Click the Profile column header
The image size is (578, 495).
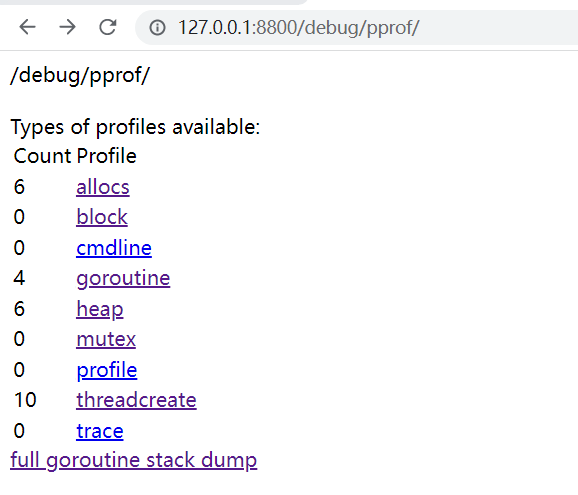pyautogui.click(x=107, y=156)
